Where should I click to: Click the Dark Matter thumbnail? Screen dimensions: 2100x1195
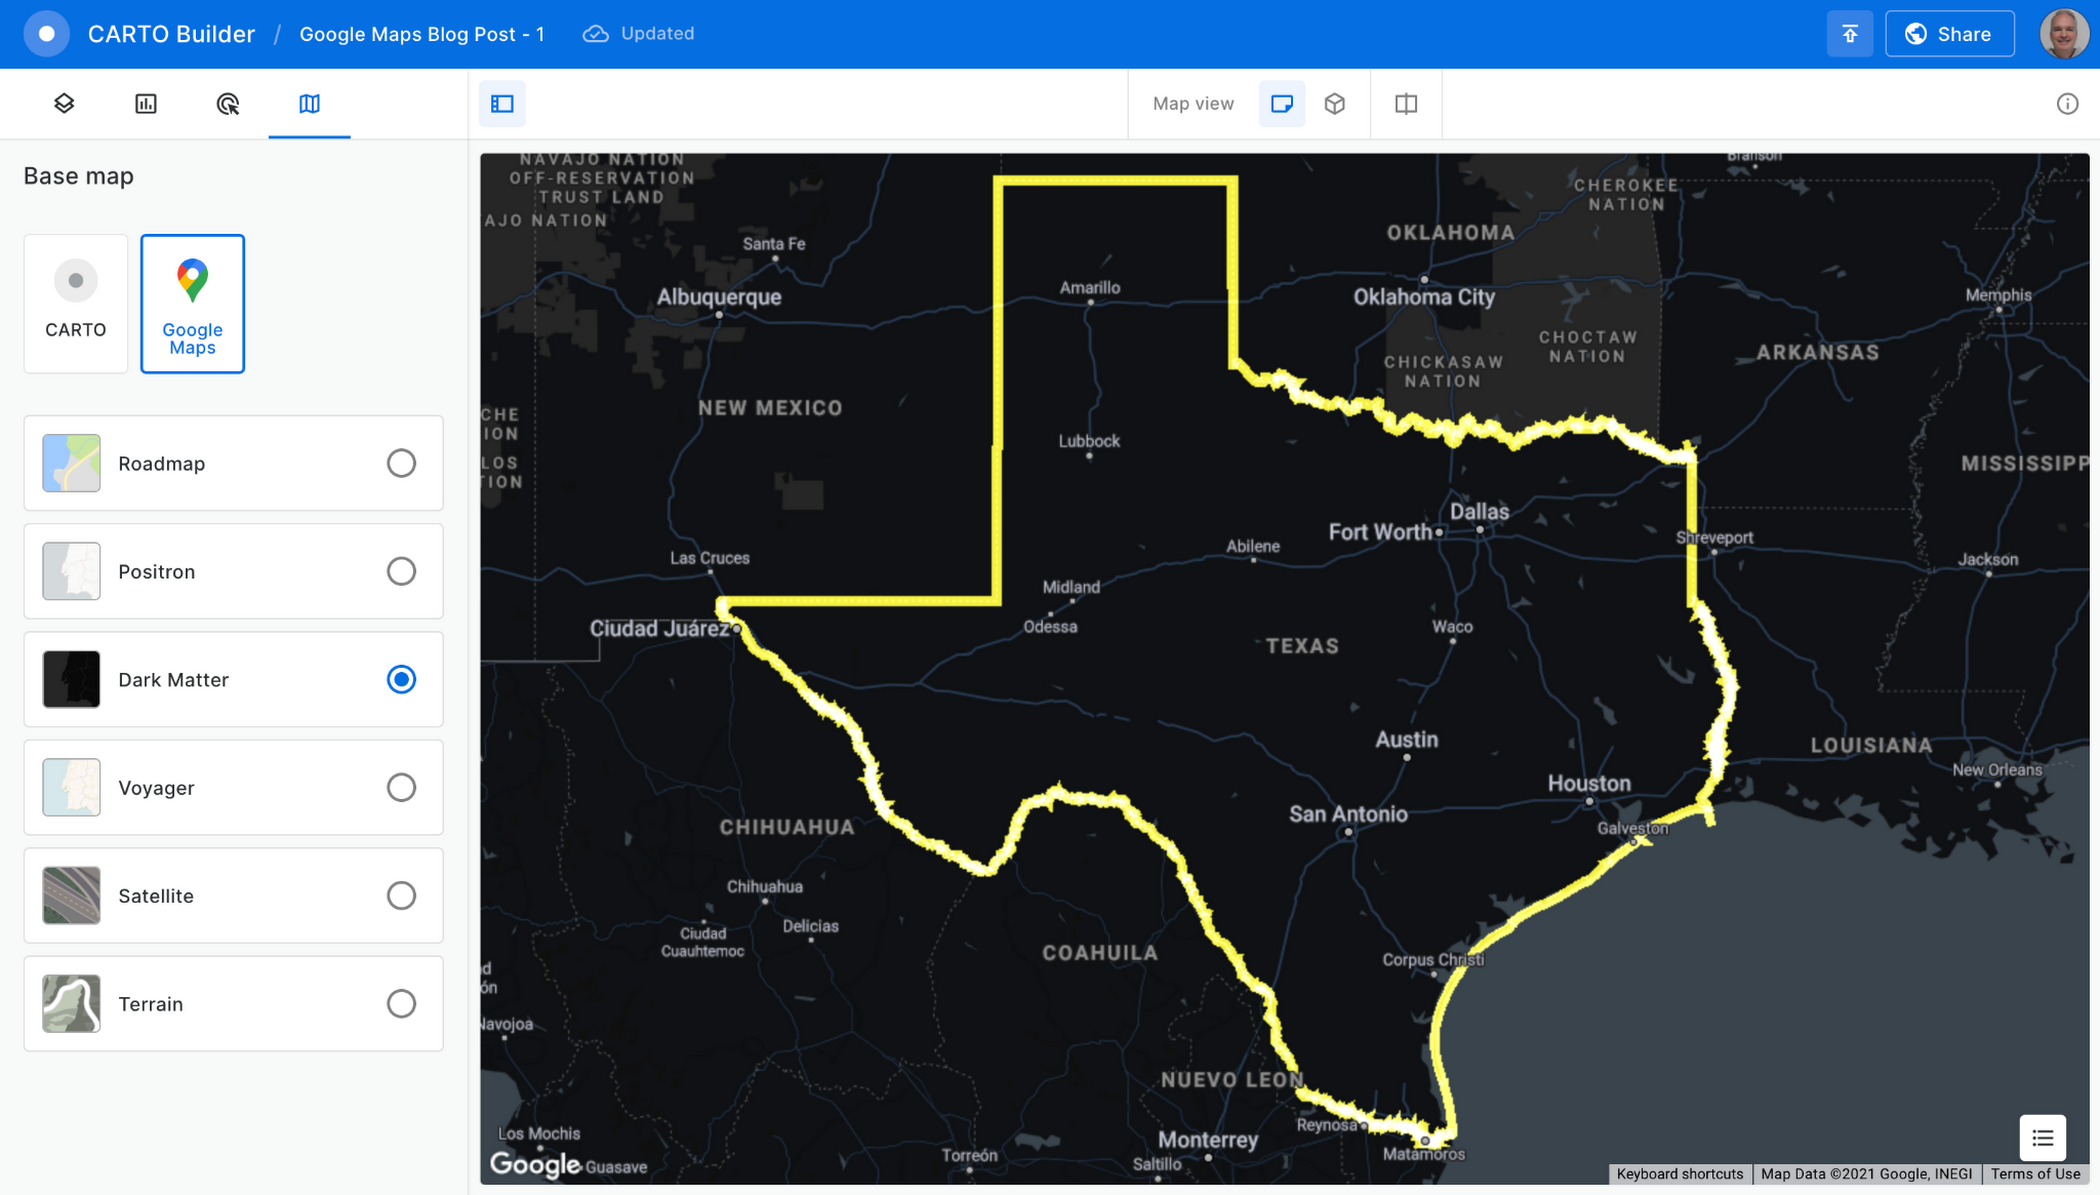[x=71, y=679]
